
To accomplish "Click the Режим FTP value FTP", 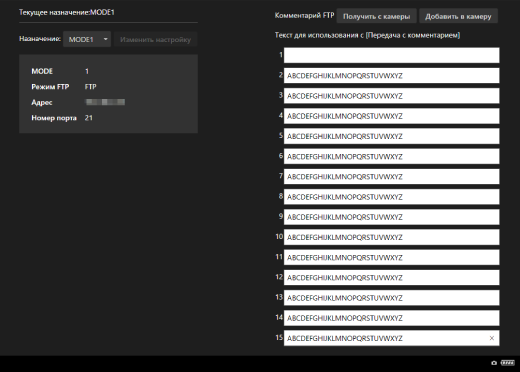I will (x=90, y=87).
